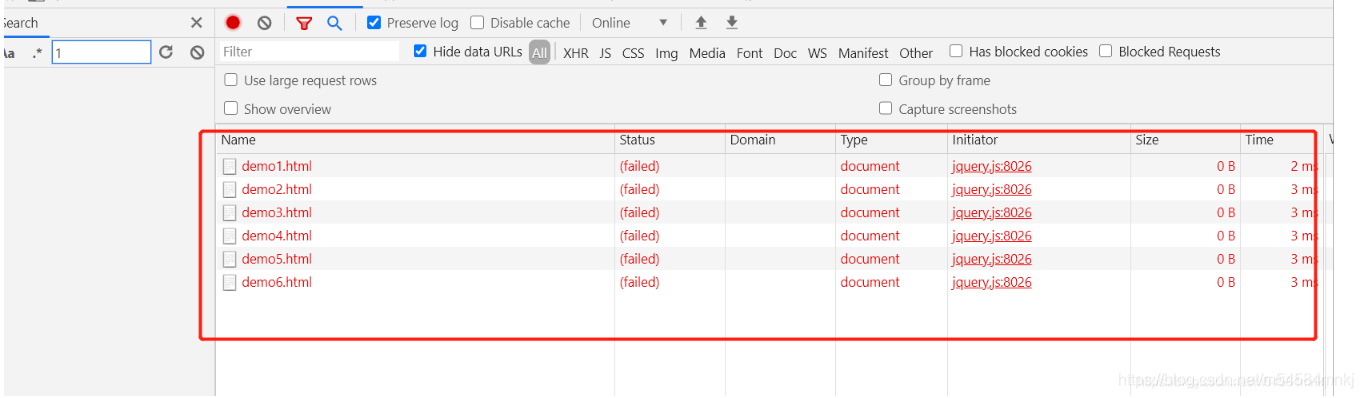Viewport: 1363px width, 398px height.
Task: Check Blocked Requests option
Action: tap(1106, 51)
